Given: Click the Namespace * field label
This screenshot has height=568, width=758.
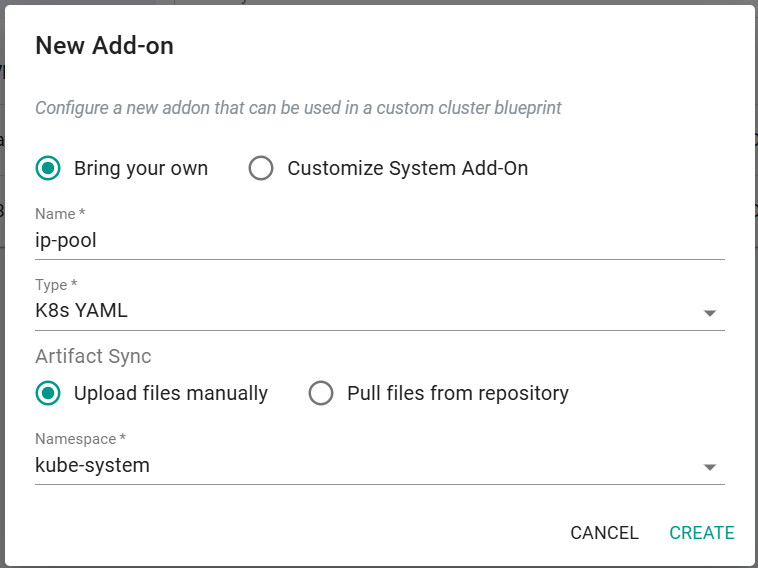Looking at the screenshot, I should tap(80, 439).
